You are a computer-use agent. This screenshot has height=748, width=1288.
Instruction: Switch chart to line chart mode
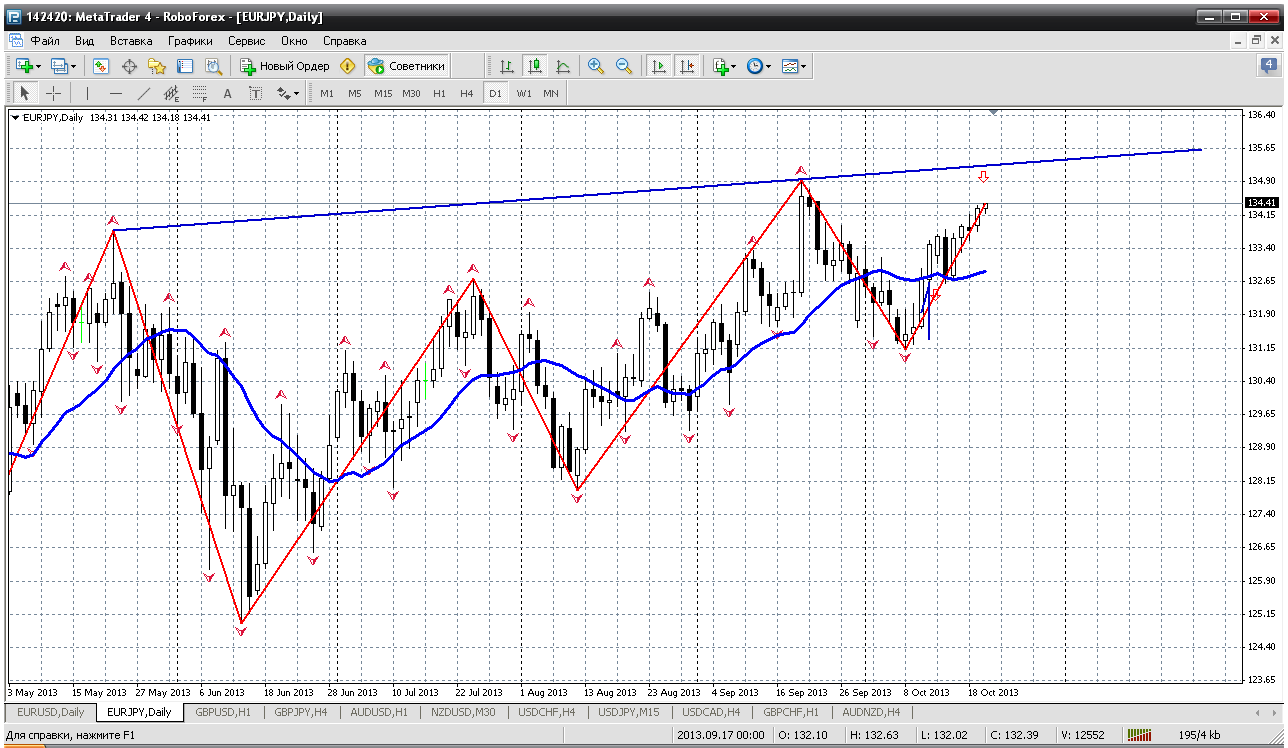563,66
